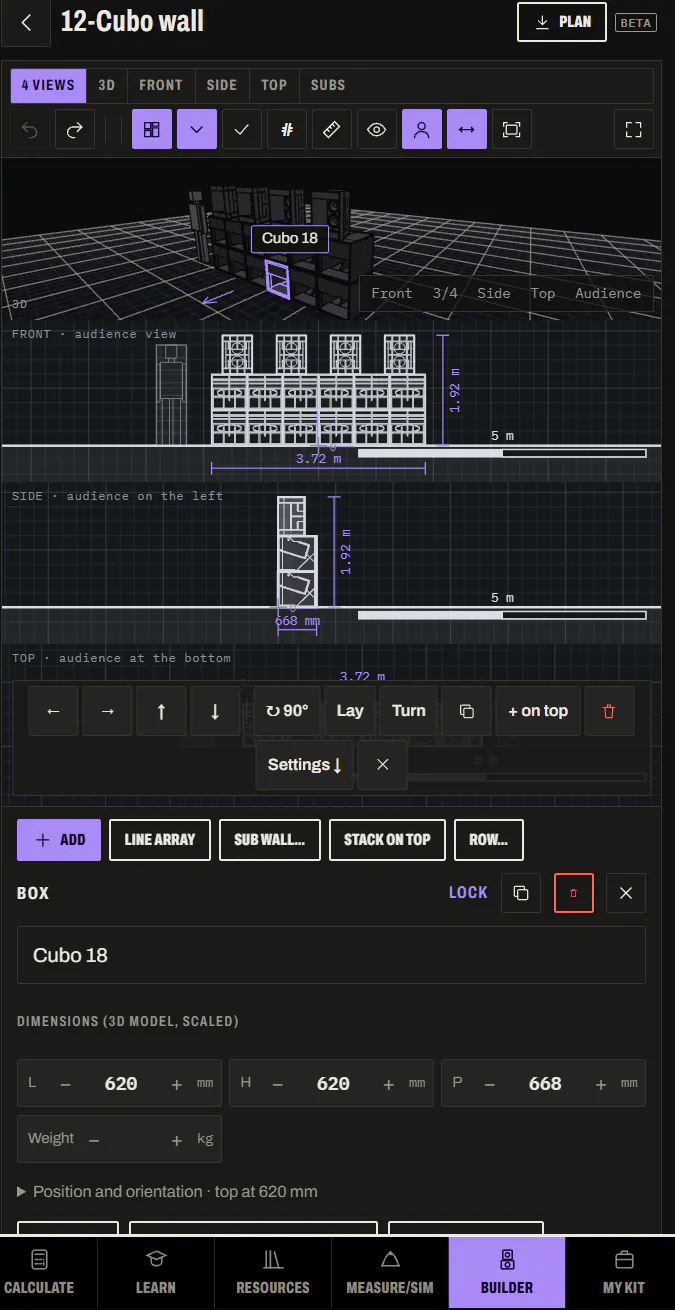Select the Cubo 18 label in 3D view

coord(290,238)
